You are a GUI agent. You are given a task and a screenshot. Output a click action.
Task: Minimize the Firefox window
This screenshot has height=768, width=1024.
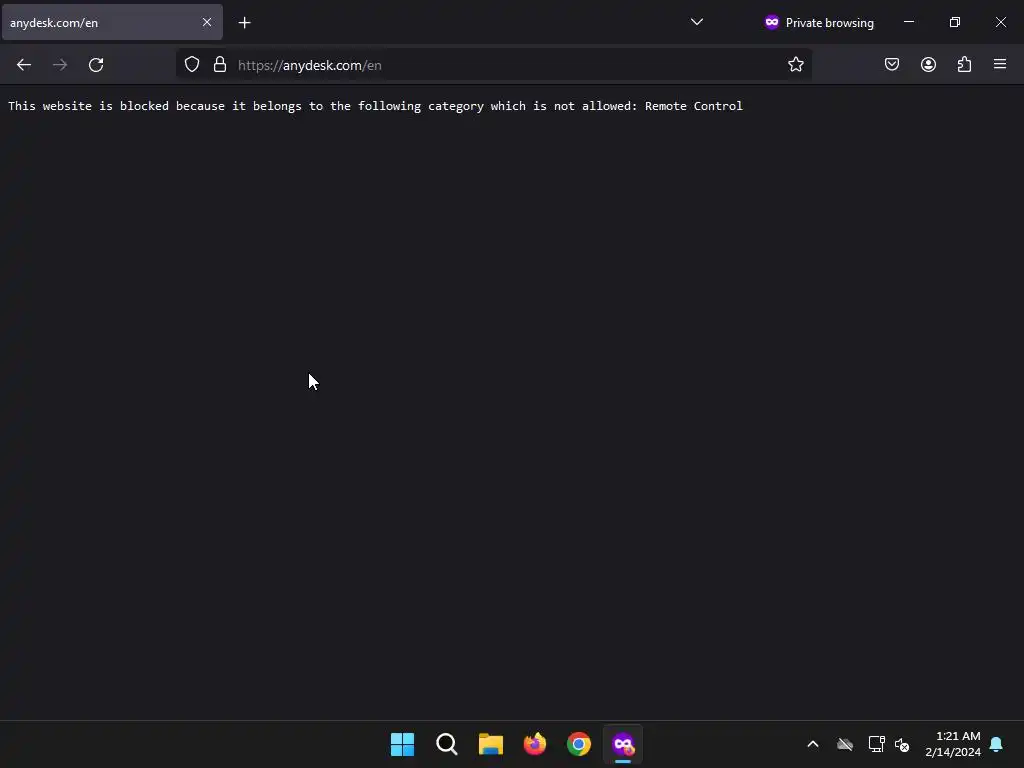point(909,22)
